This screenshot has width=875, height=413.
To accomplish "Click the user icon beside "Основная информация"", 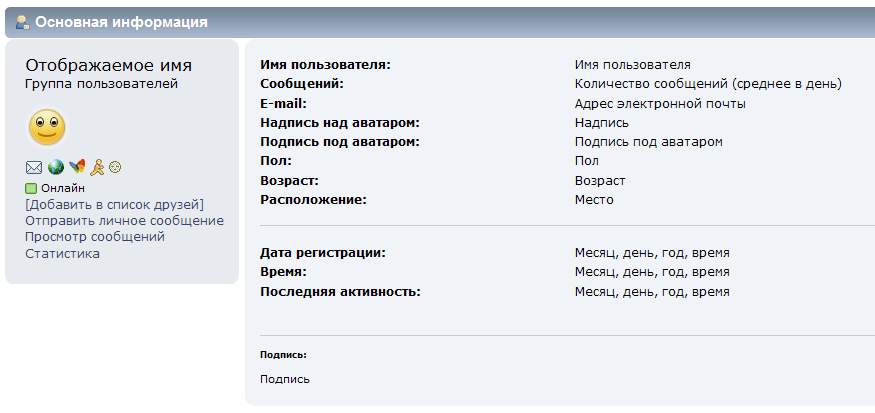I will click(22, 22).
